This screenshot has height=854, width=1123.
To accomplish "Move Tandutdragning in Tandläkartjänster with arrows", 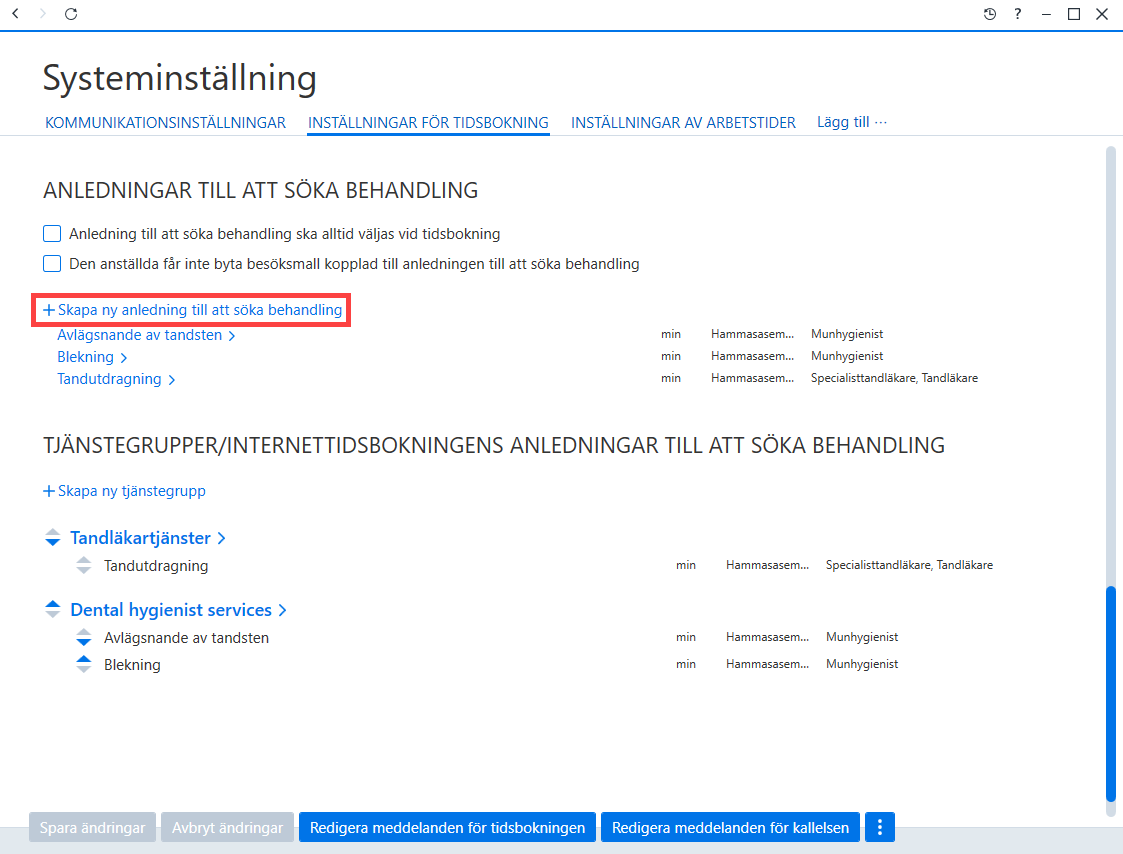I will (84, 565).
